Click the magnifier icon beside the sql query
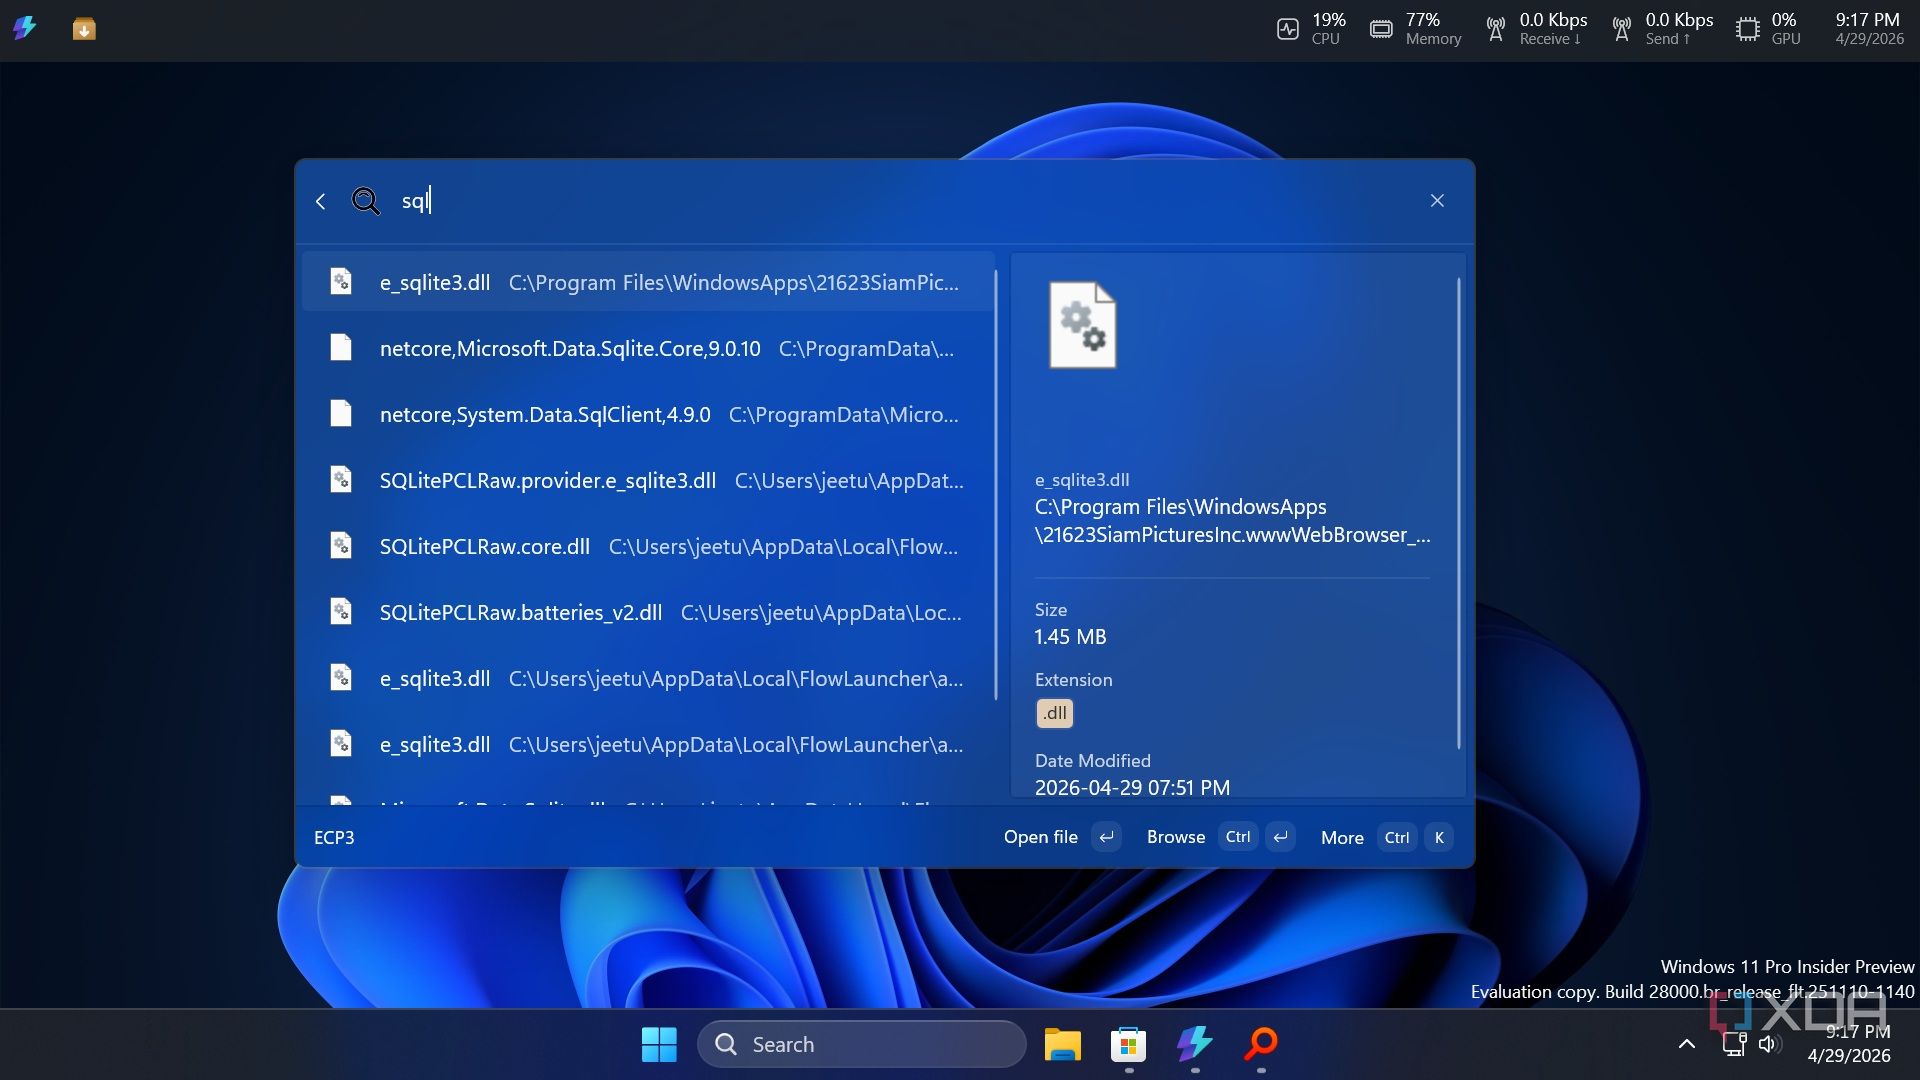This screenshot has width=1920, height=1080. pos(366,201)
